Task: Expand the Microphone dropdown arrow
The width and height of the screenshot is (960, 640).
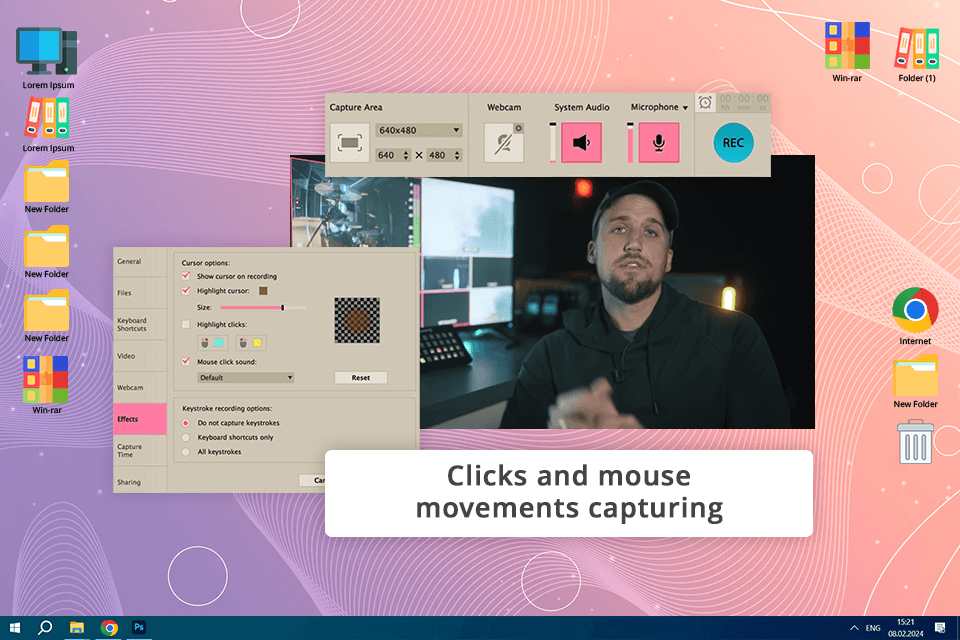Action: [685, 108]
